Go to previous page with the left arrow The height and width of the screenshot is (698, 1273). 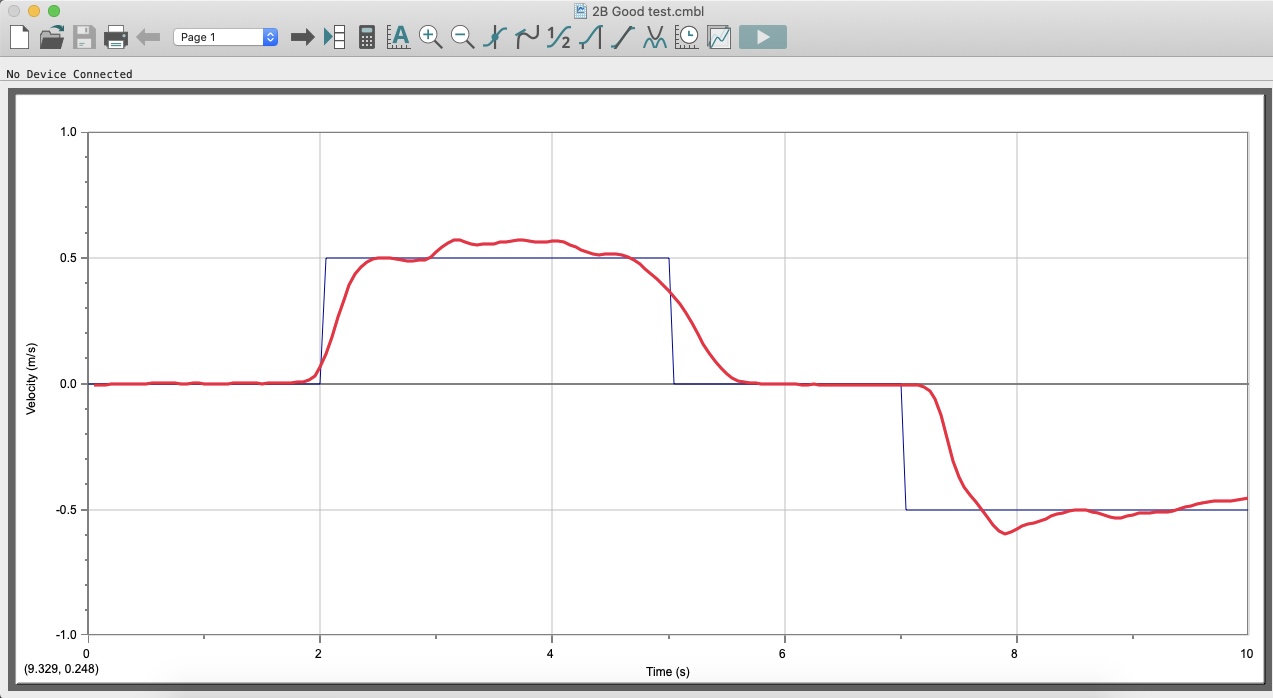[x=148, y=37]
